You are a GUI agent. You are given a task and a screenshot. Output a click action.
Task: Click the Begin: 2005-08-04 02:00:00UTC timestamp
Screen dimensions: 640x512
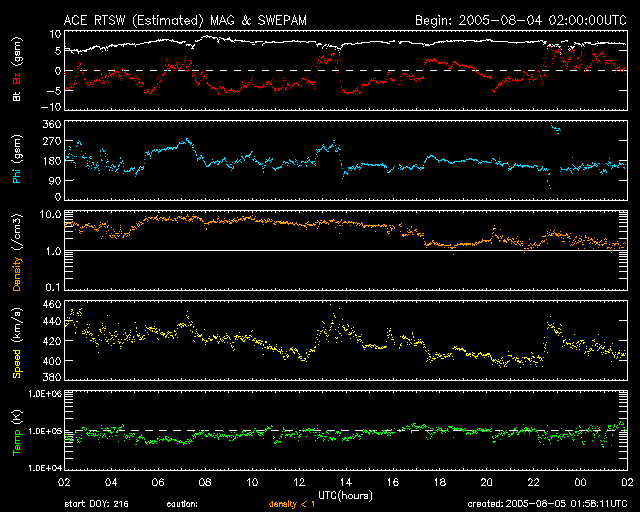coord(521,20)
